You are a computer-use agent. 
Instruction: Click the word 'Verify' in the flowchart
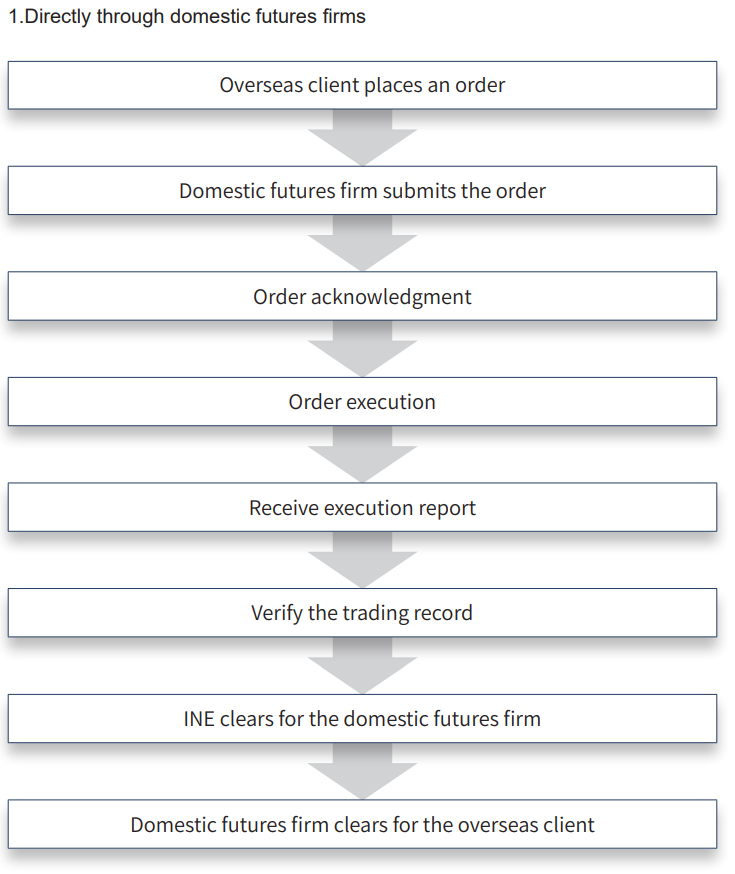[x=276, y=613]
